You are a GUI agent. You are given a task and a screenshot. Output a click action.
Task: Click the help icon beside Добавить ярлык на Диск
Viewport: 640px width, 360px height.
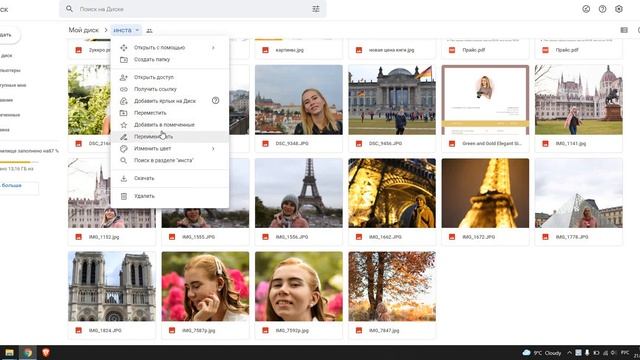click(216, 100)
